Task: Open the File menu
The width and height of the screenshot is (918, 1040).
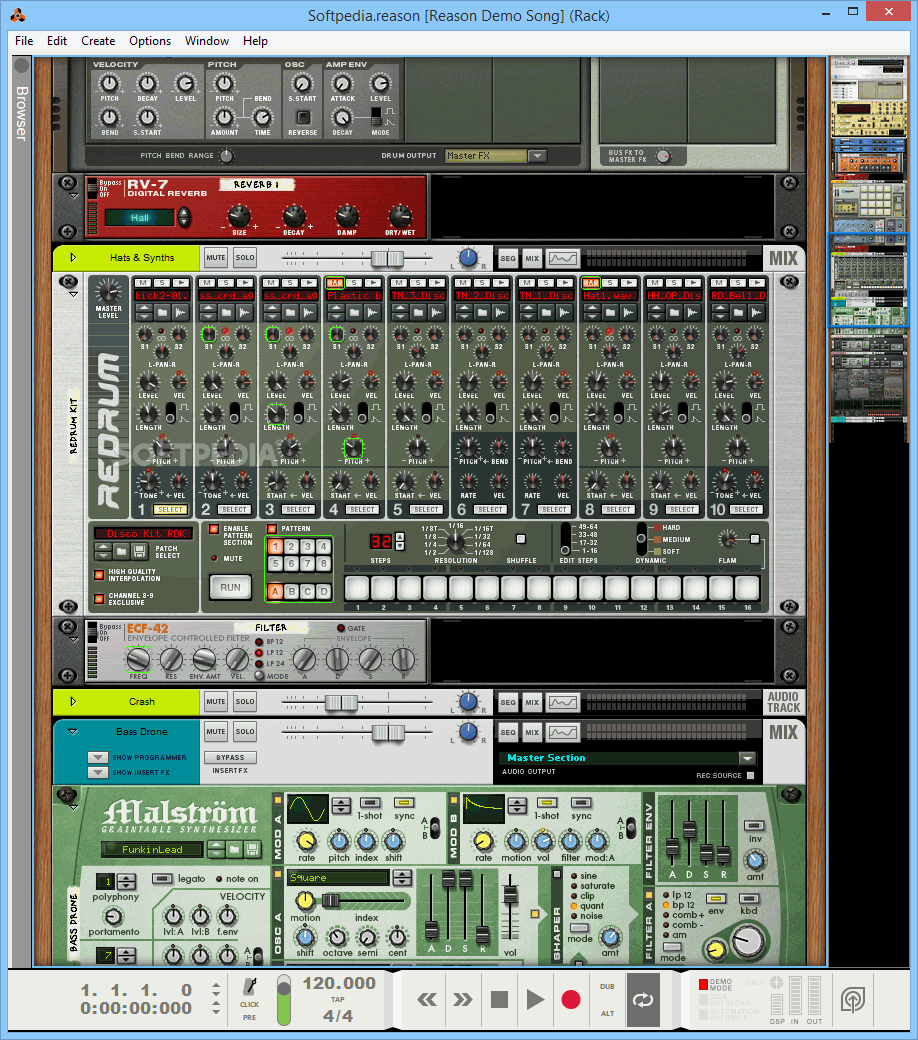Action: click(x=24, y=40)
